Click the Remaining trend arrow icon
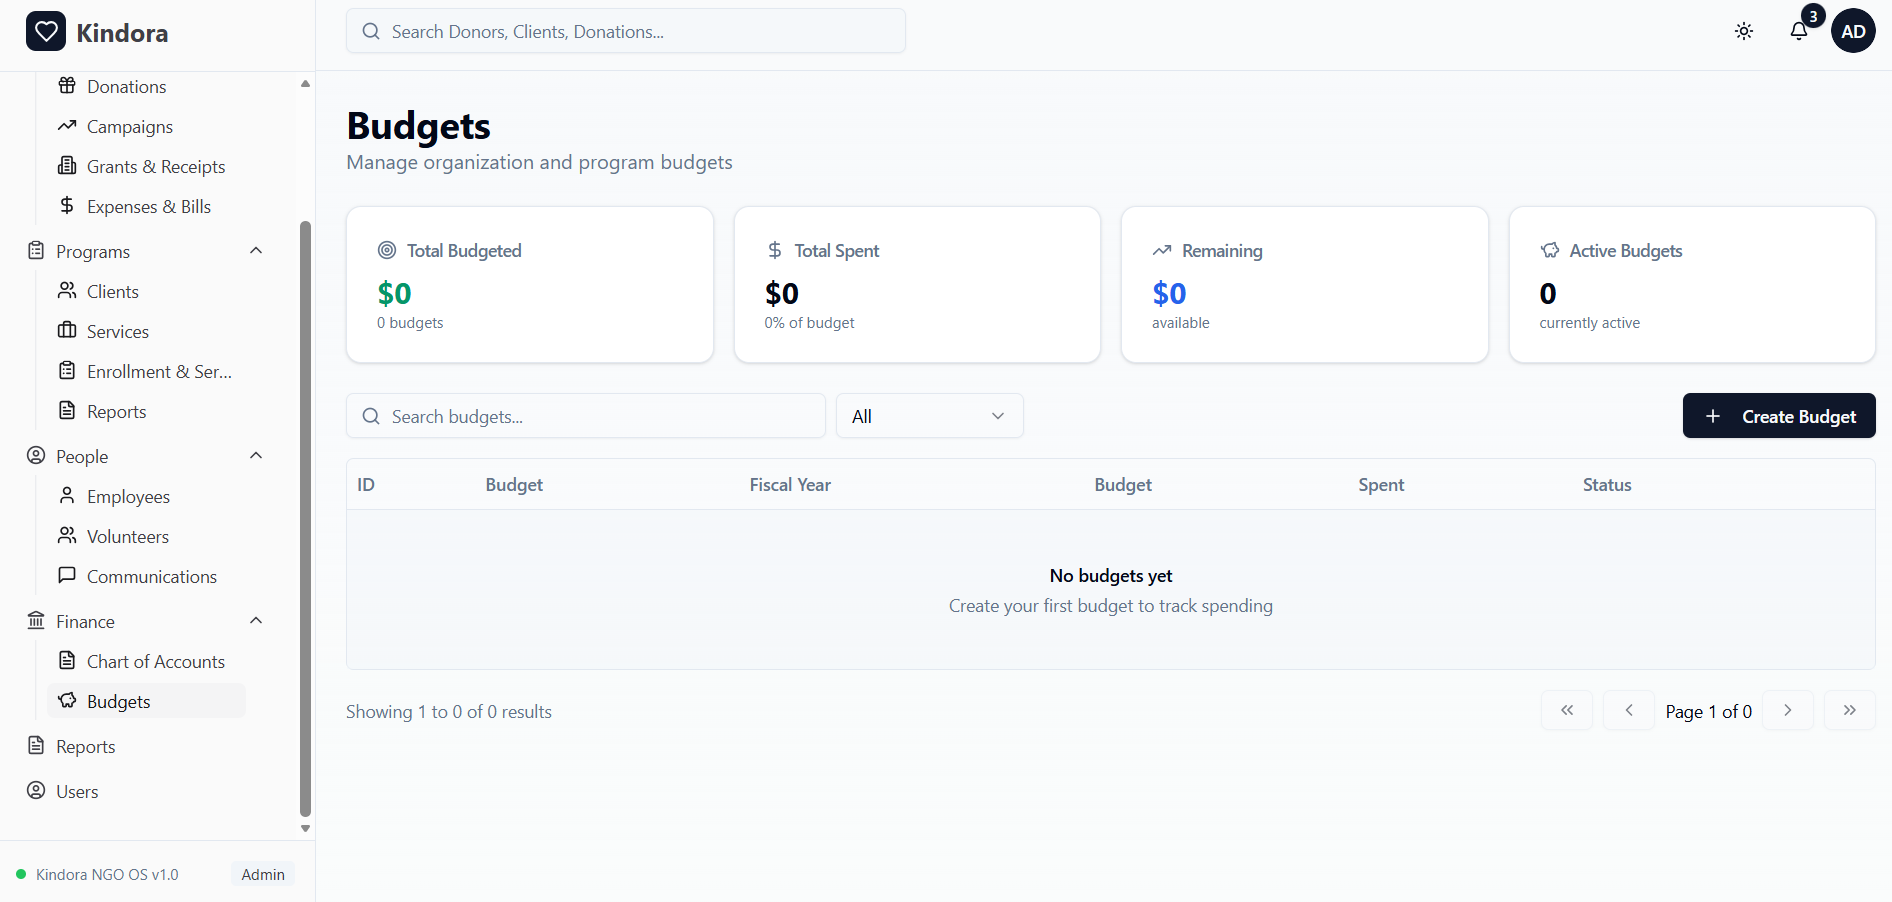 [1162, 250]
